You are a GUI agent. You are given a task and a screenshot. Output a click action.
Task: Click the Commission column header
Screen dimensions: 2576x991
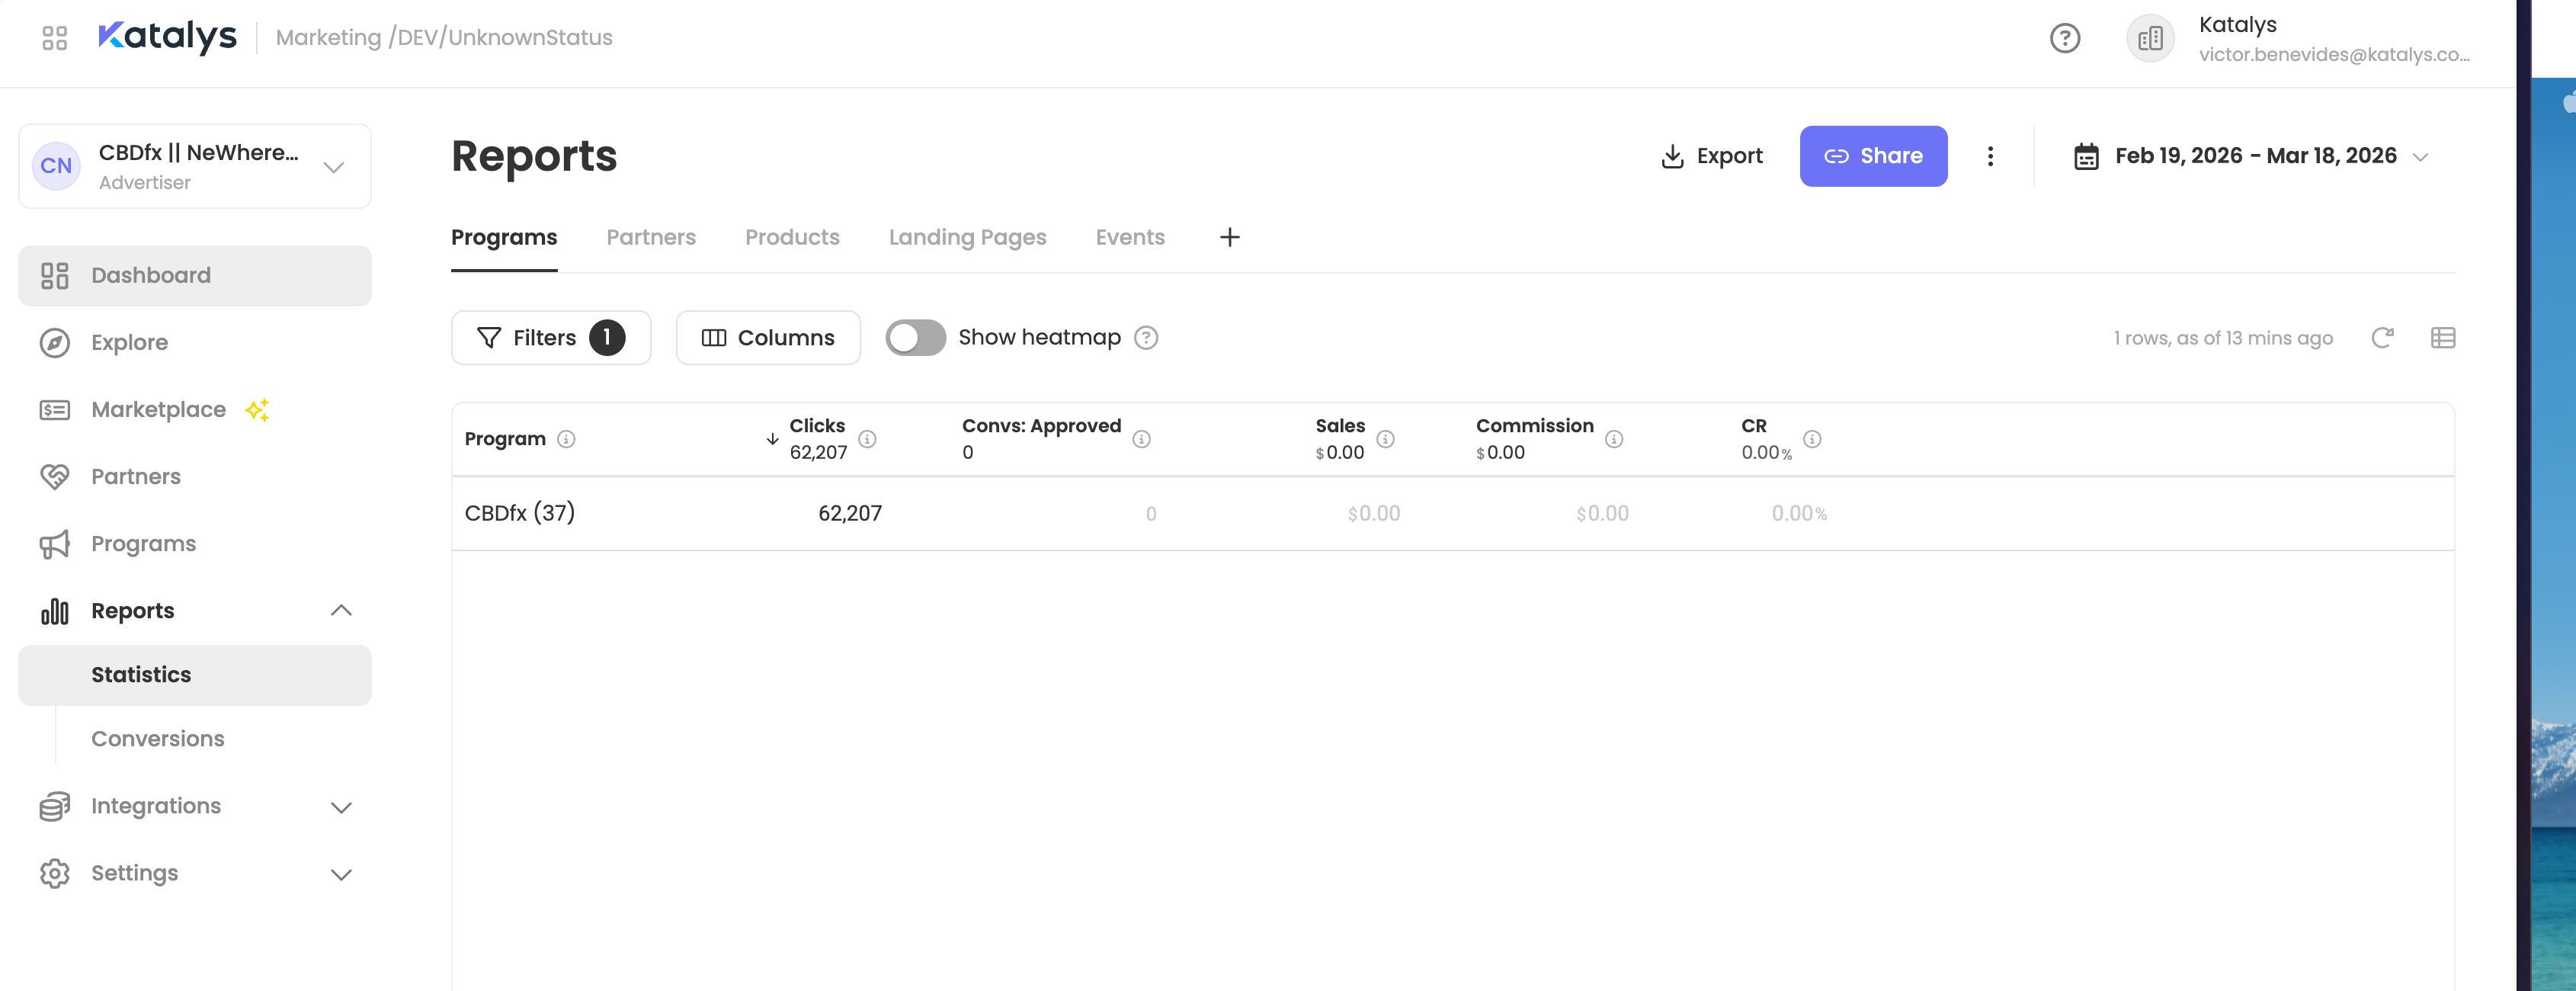(1535, 426)
